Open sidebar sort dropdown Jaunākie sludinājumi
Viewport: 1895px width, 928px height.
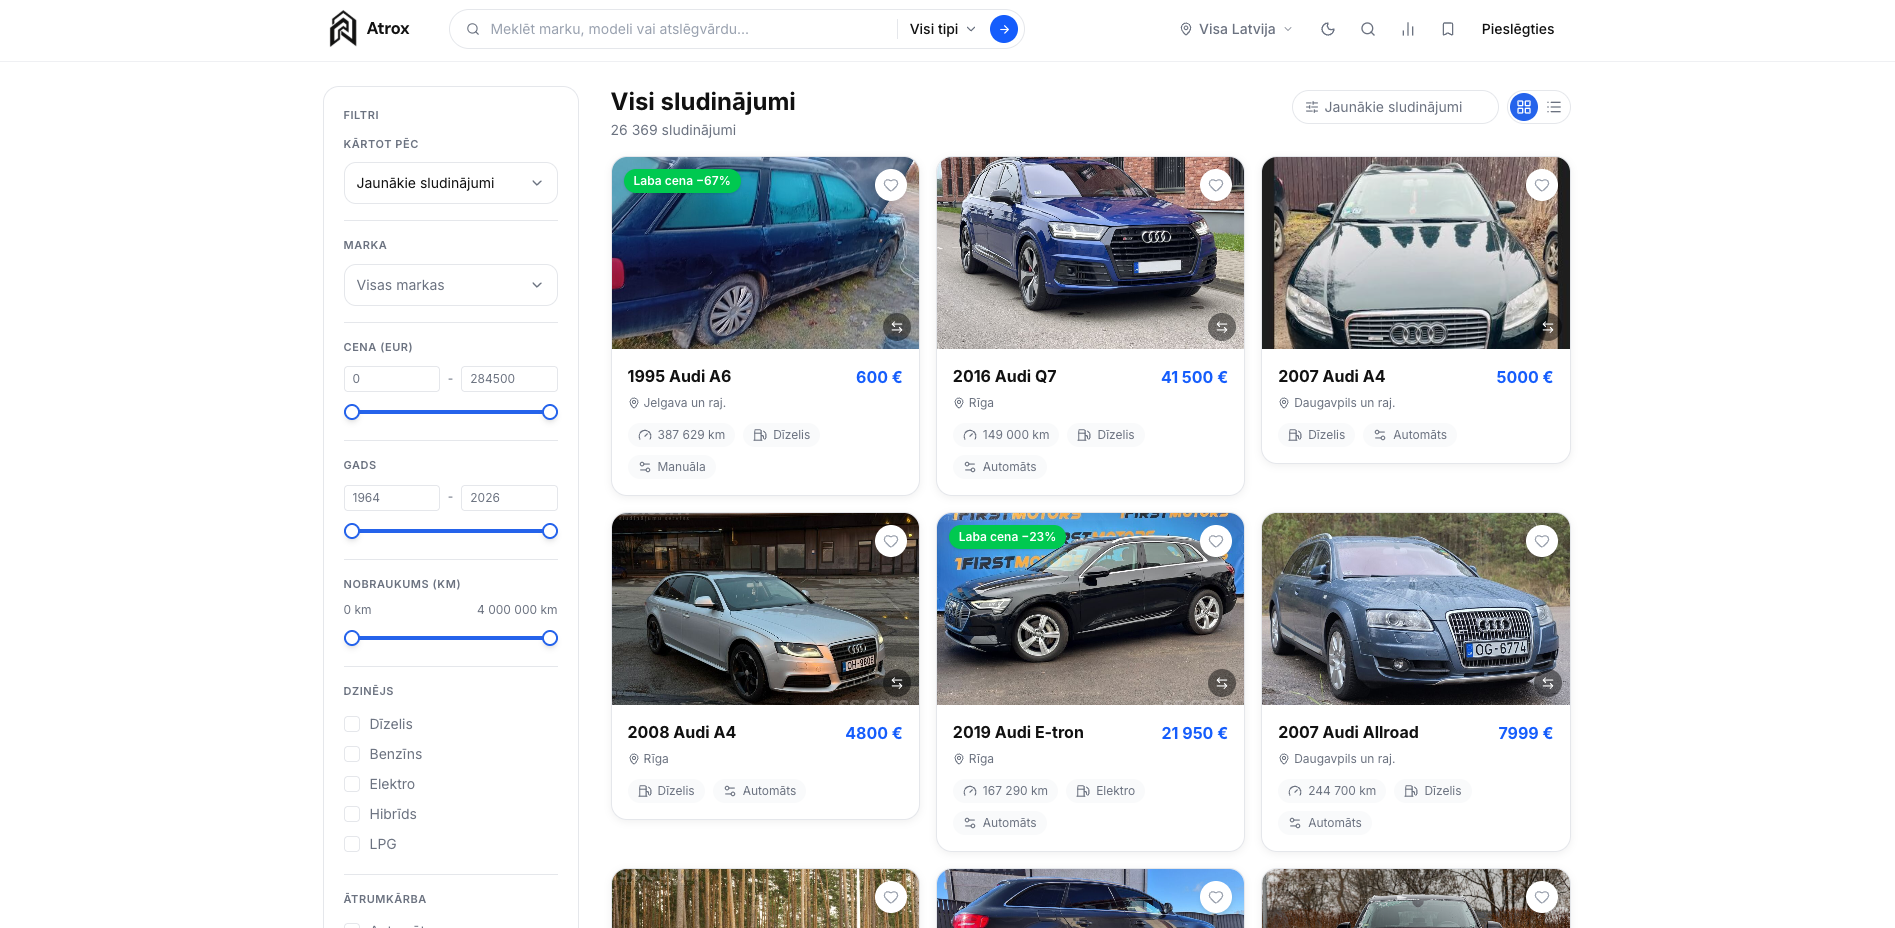450,183
